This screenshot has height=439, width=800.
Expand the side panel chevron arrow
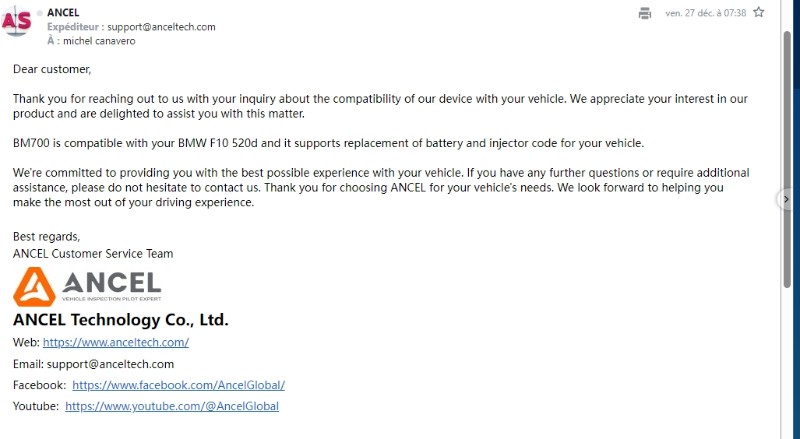click(x=786, y=200)
